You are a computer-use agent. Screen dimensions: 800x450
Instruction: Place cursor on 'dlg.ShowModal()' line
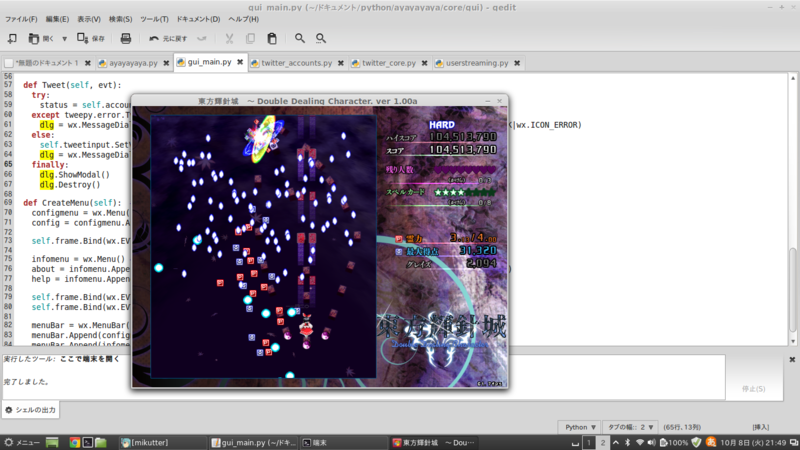click(x=74, y=174)
